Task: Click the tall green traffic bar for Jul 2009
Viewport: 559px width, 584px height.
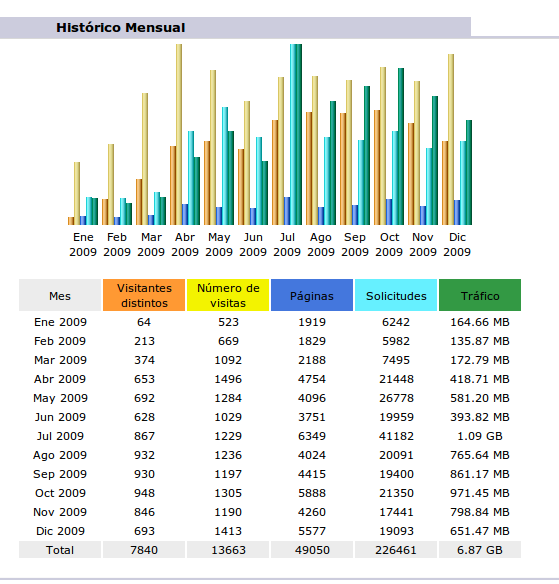Action: [x=299, y=134]
